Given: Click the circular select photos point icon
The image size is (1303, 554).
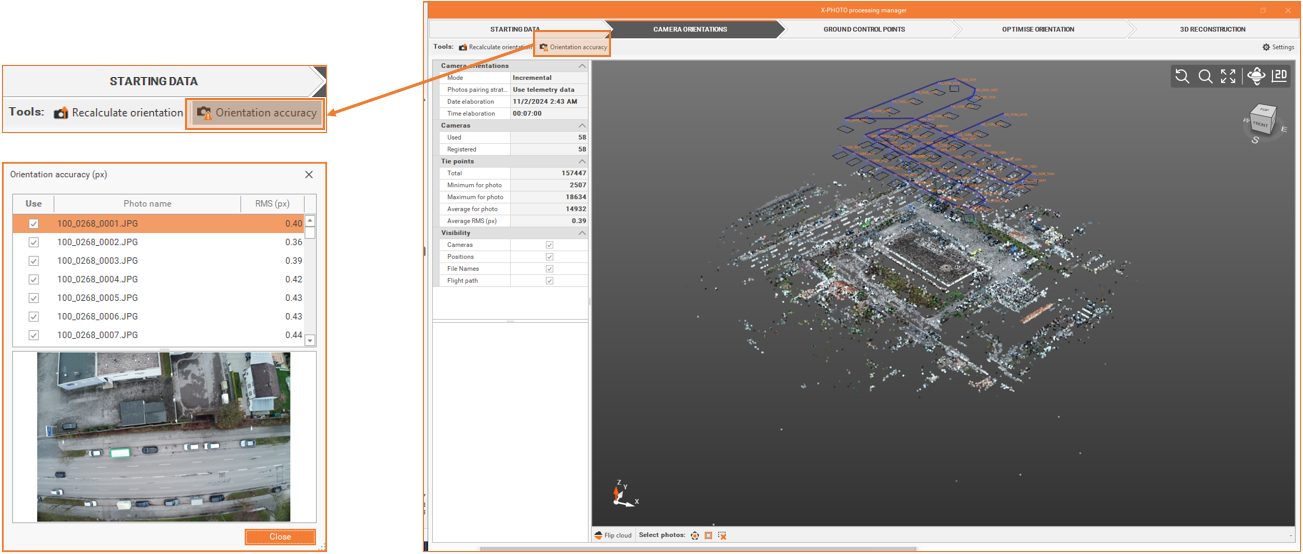Looking at the screenshot, I should tap(695, 536).
